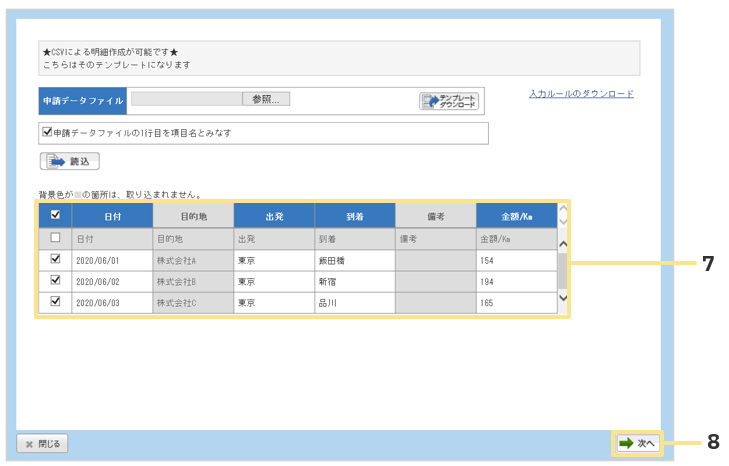Image resolution: width=729 pixels, height=466 pixels.
Task: Click the file path input field
Action: [x=186, y=100]
